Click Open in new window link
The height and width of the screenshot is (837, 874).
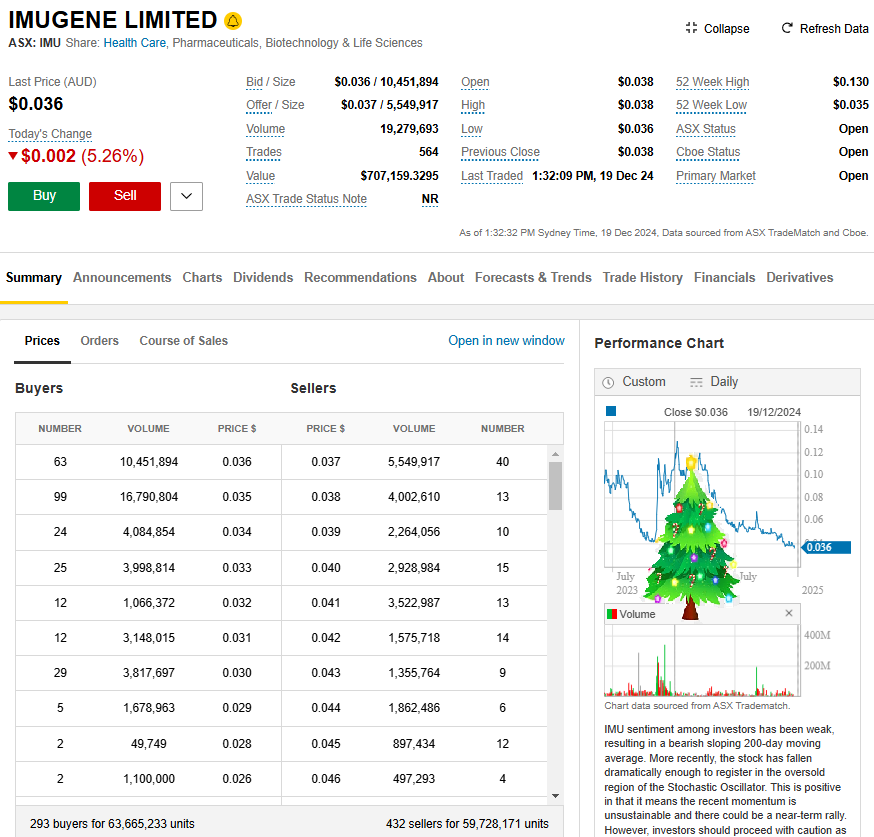507,340
